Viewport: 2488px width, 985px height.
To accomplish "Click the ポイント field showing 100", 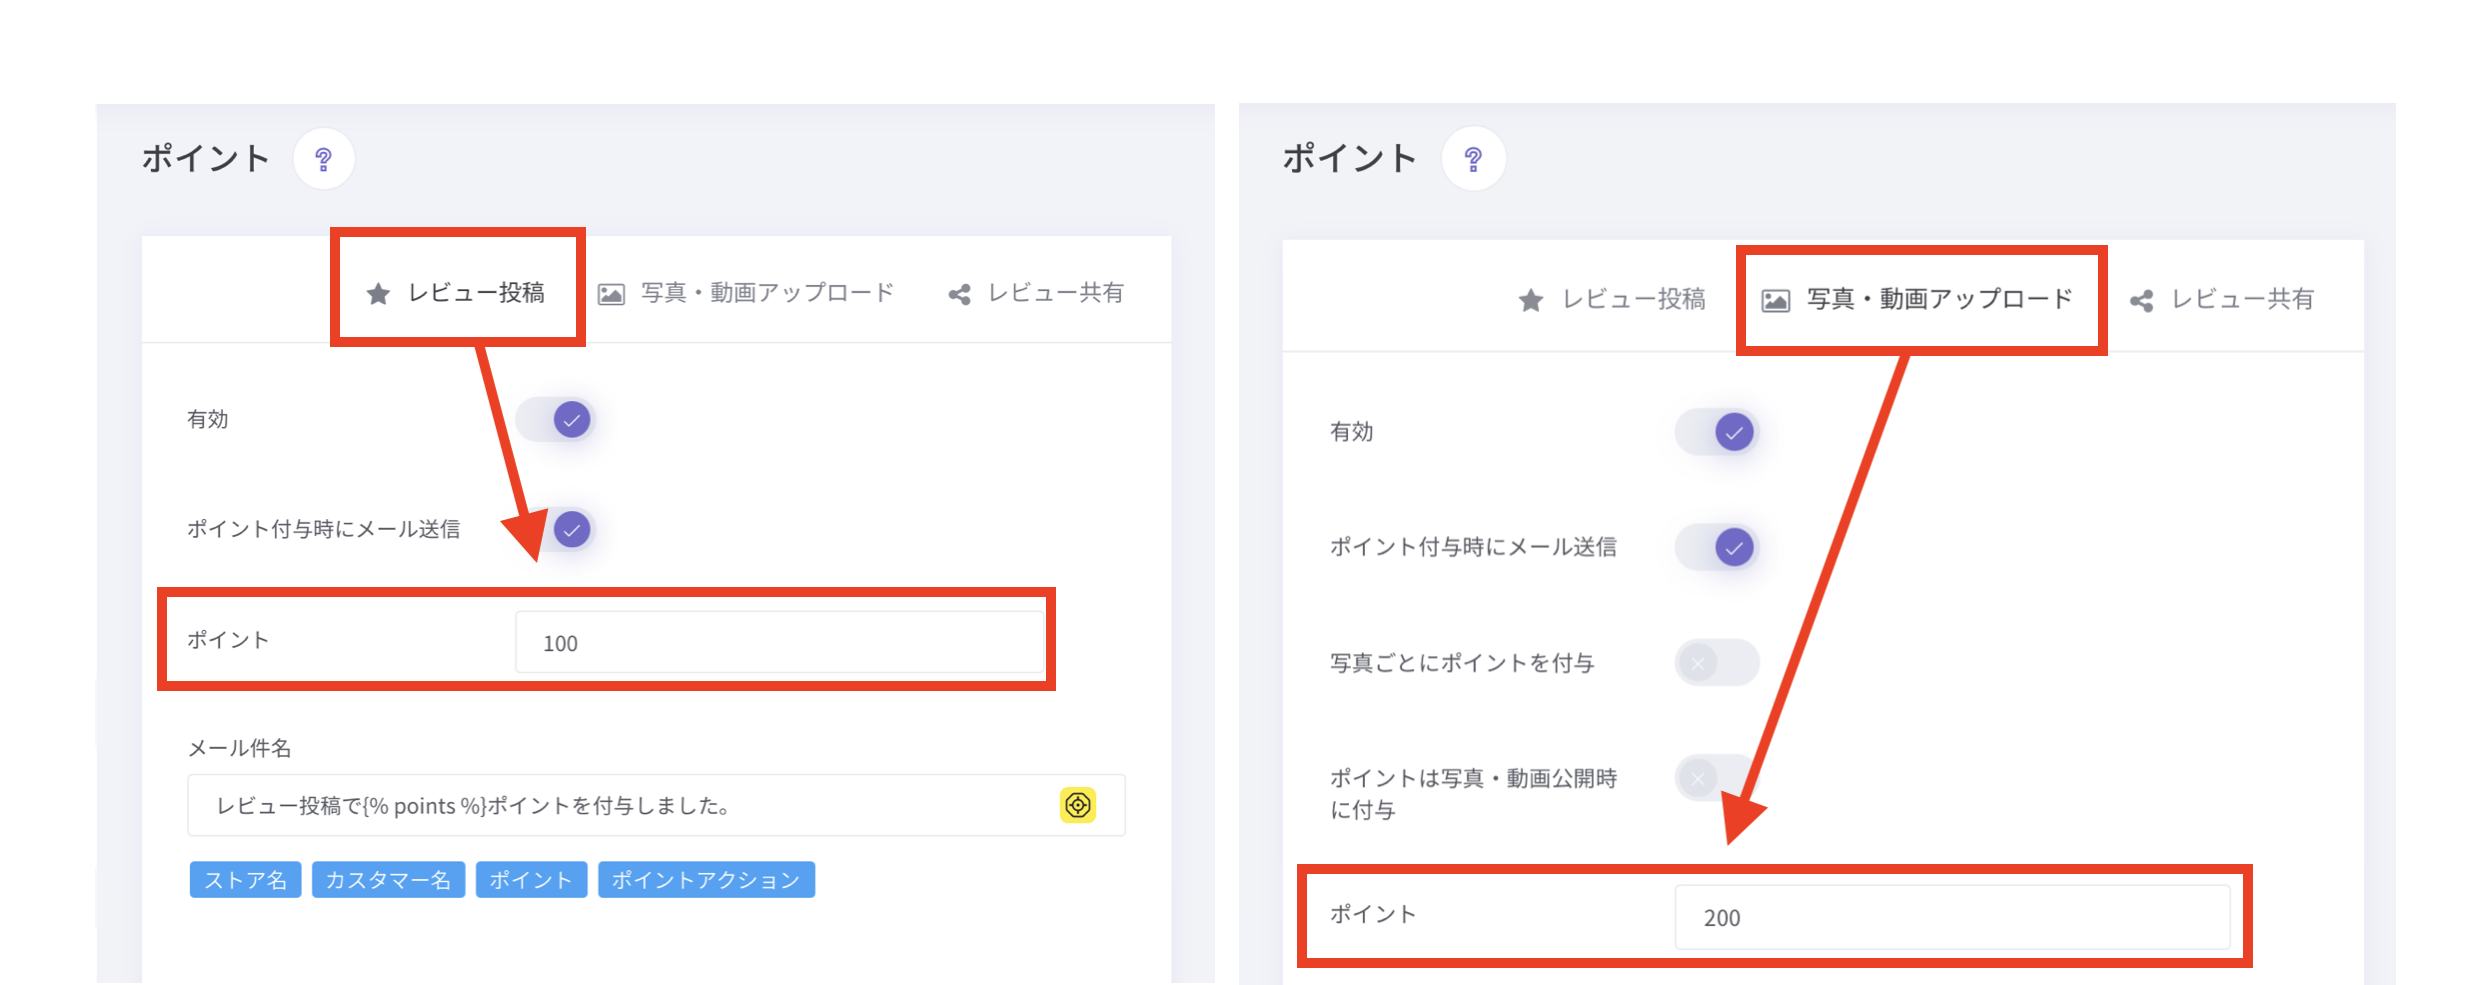I will 780,643.
